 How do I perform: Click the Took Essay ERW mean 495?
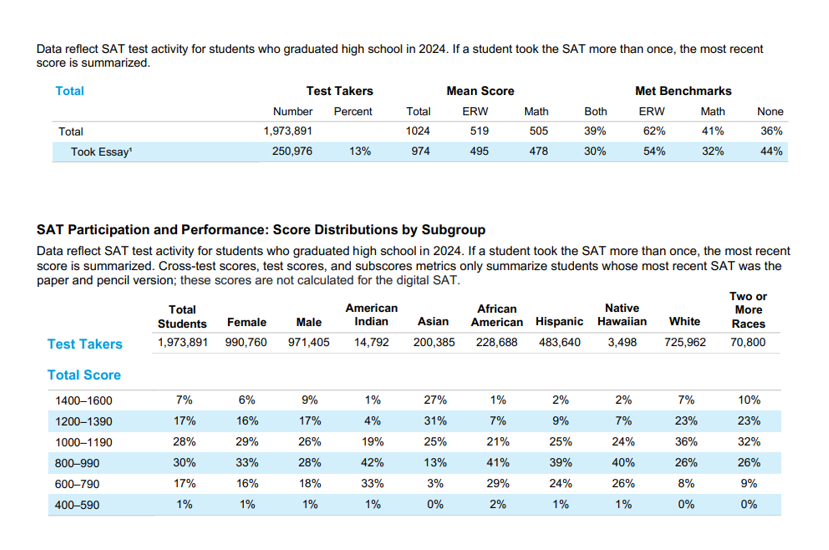[480, 151]
